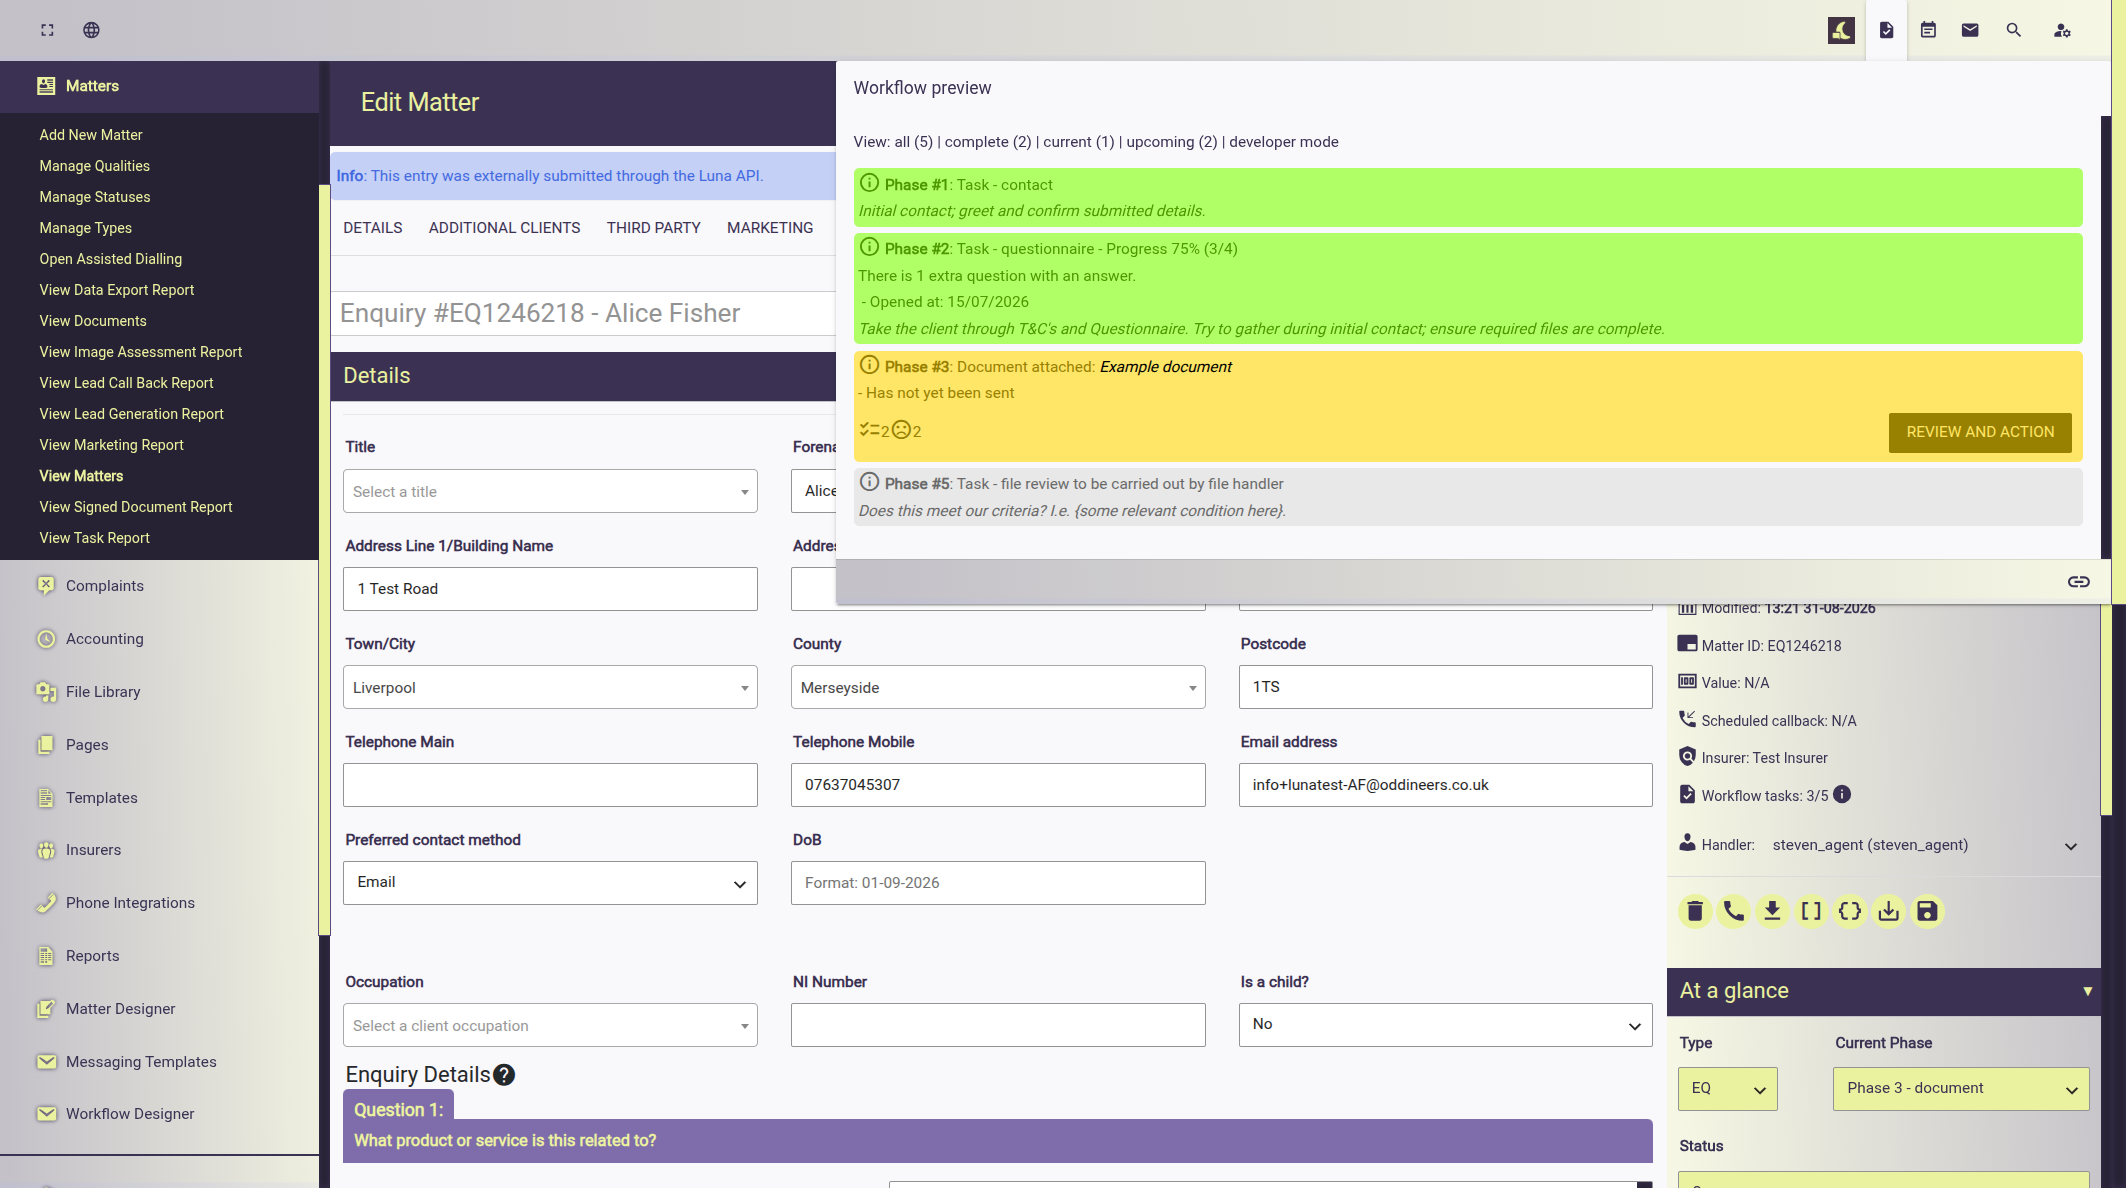Click the Telephone Main input field
The width and height of the screenshot is (2126, 1188).
(x=550, y=785)
